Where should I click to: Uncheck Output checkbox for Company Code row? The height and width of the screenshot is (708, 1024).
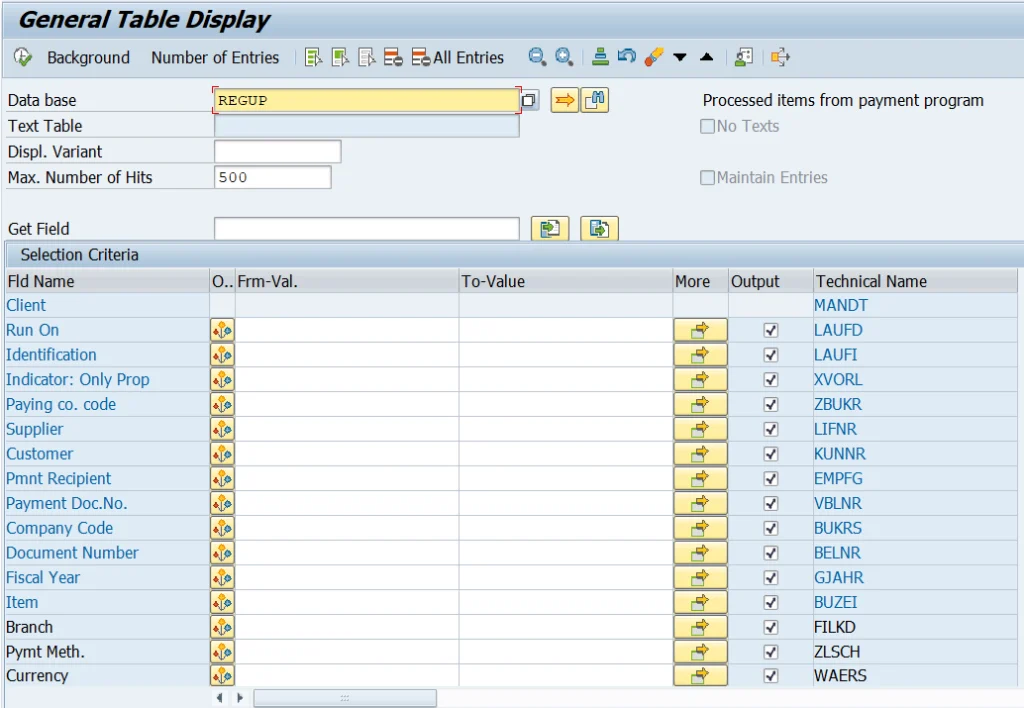(771, 528)
